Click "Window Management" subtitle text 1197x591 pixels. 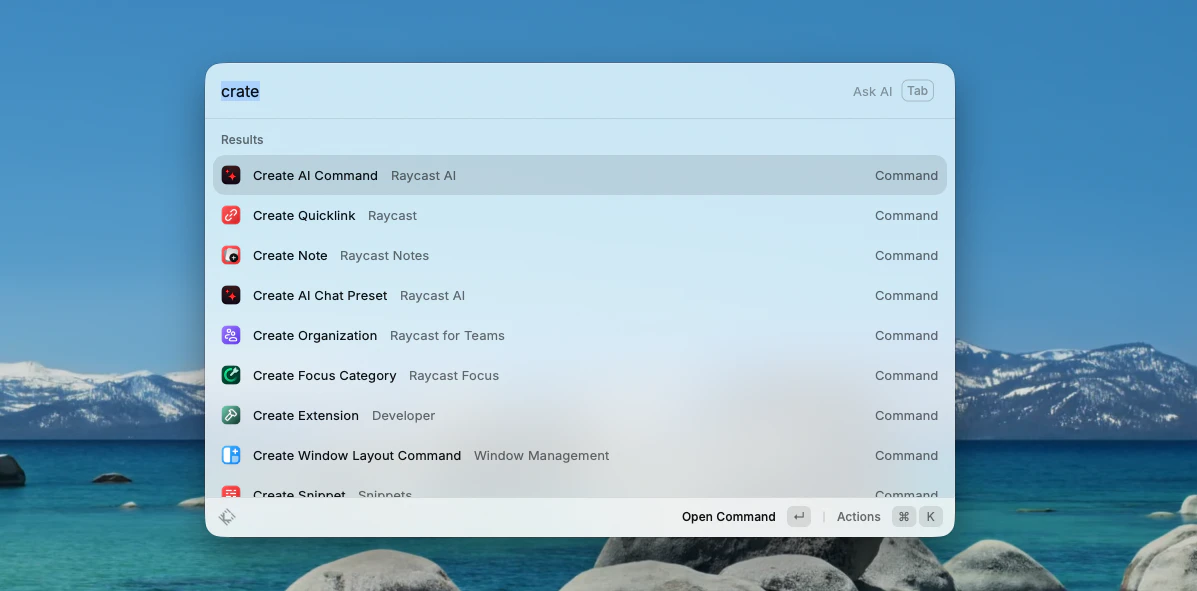point(541,456)
